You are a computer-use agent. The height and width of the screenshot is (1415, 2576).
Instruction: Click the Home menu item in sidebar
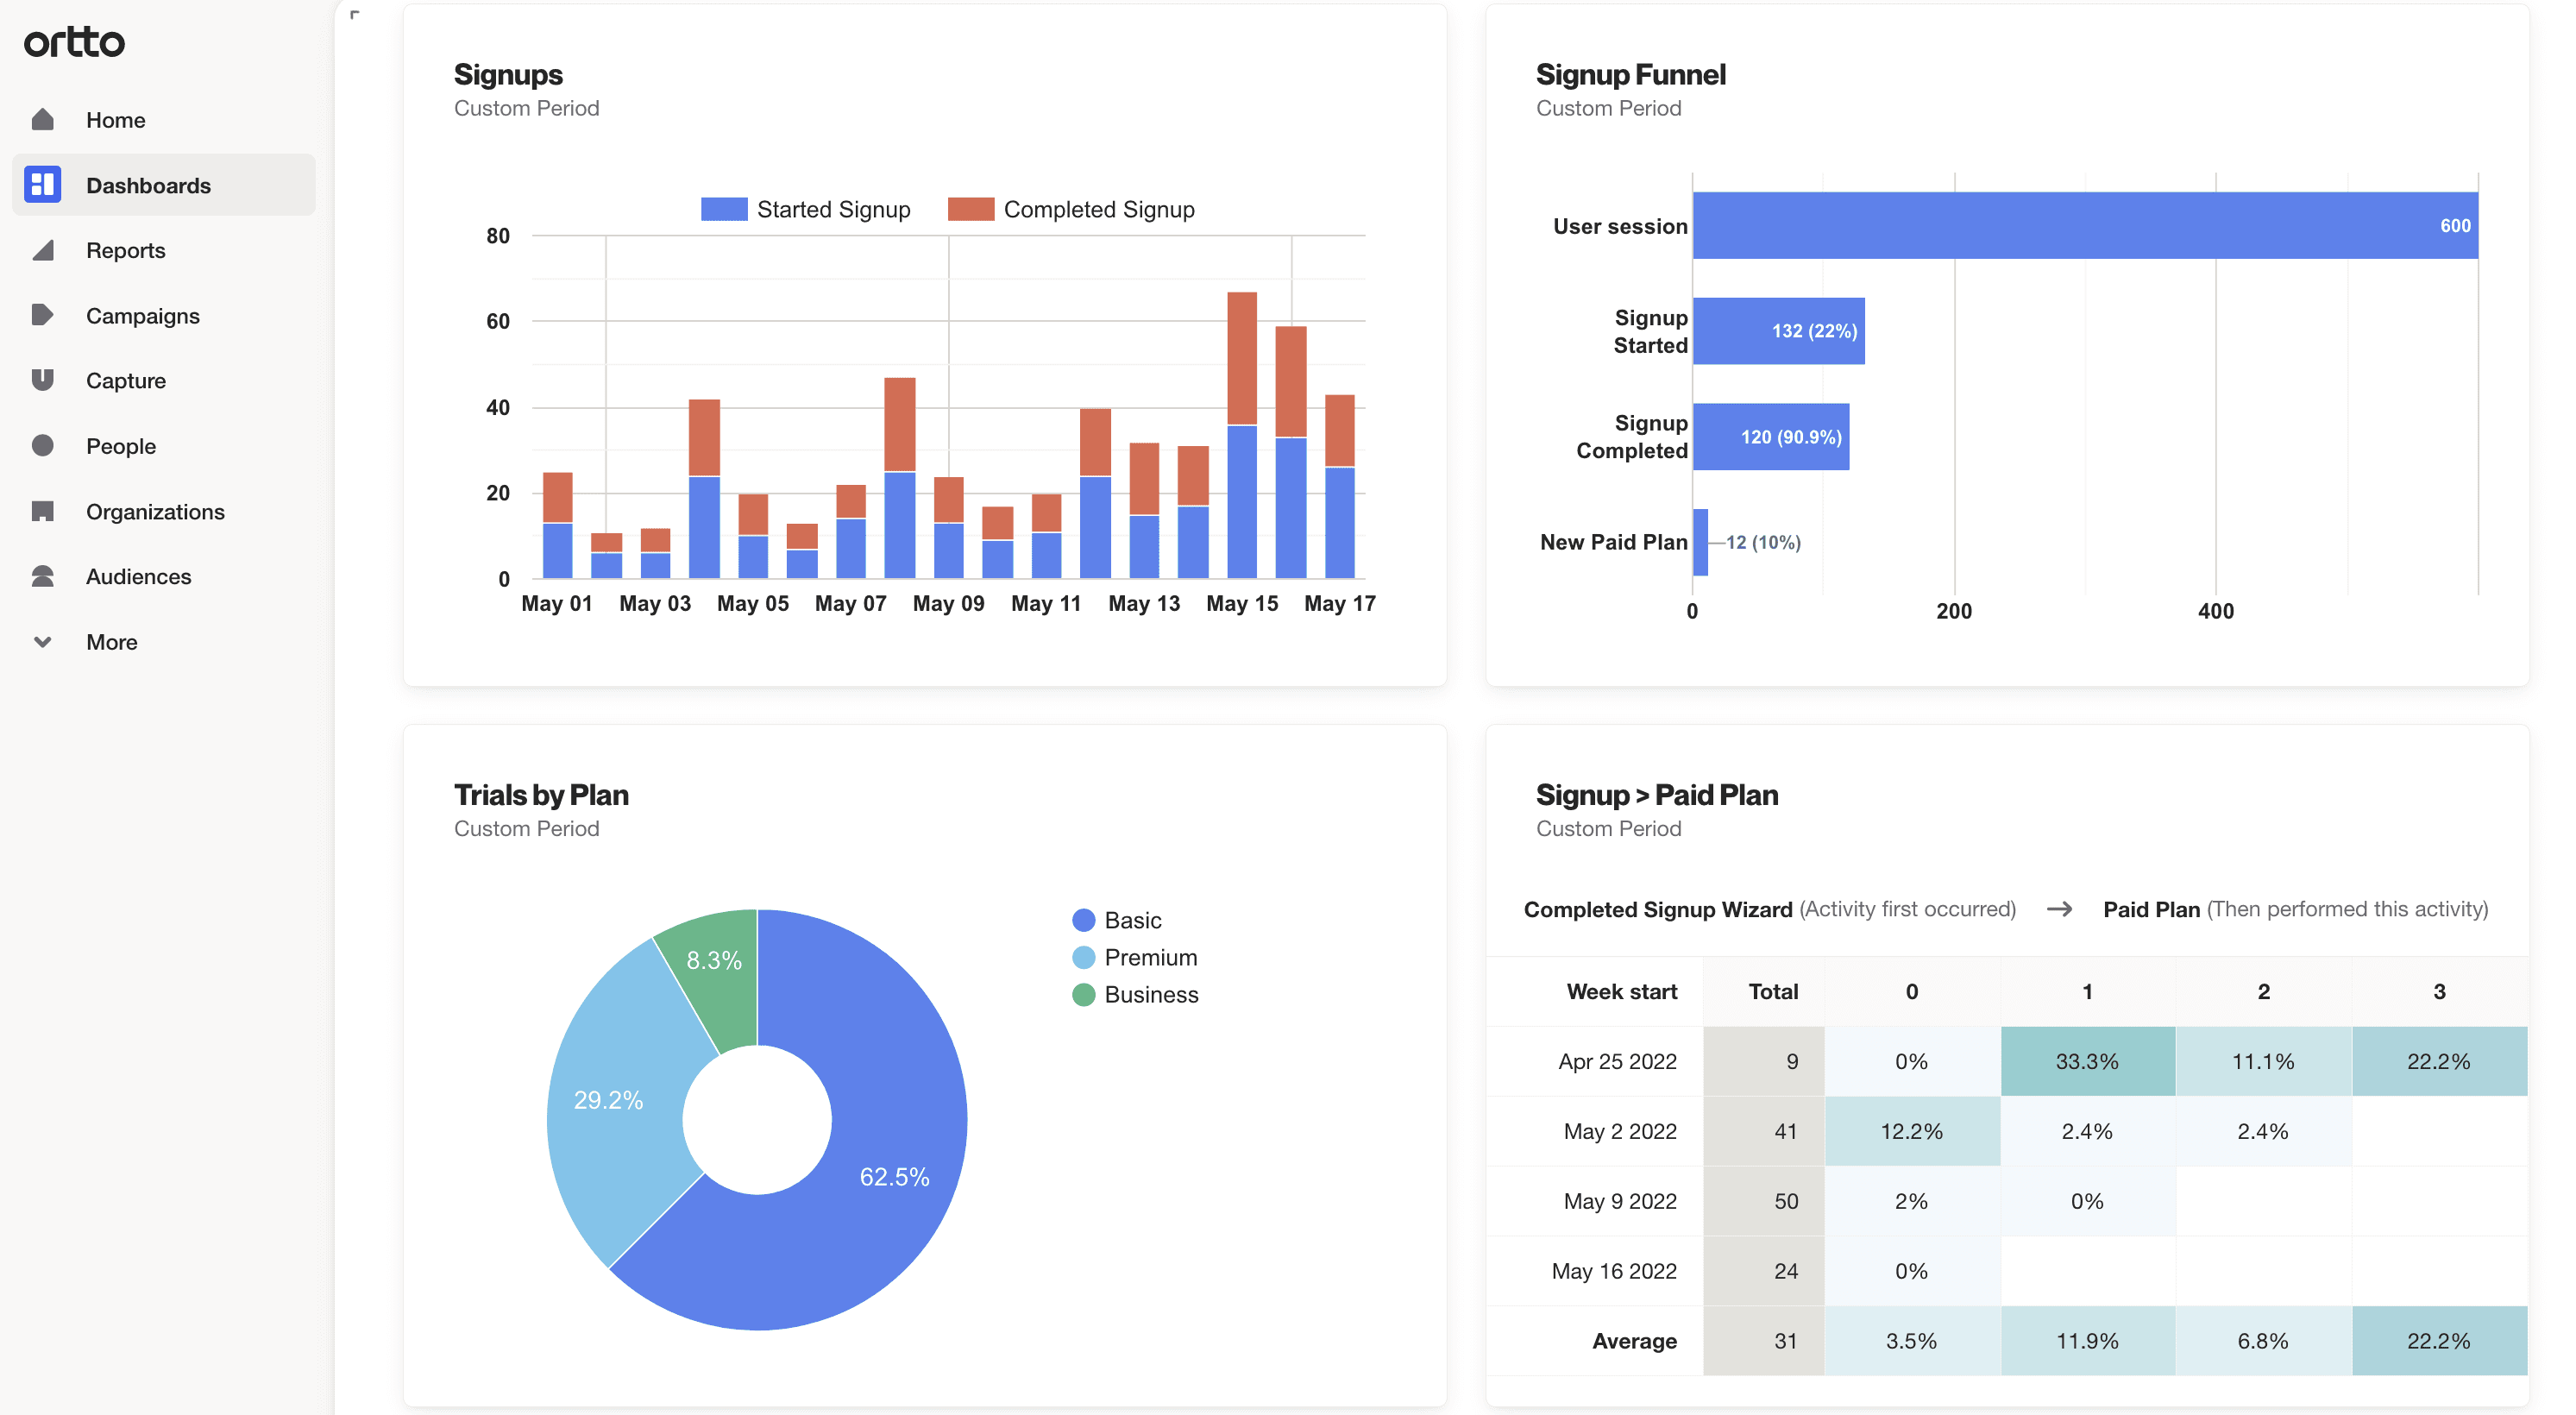116,116
